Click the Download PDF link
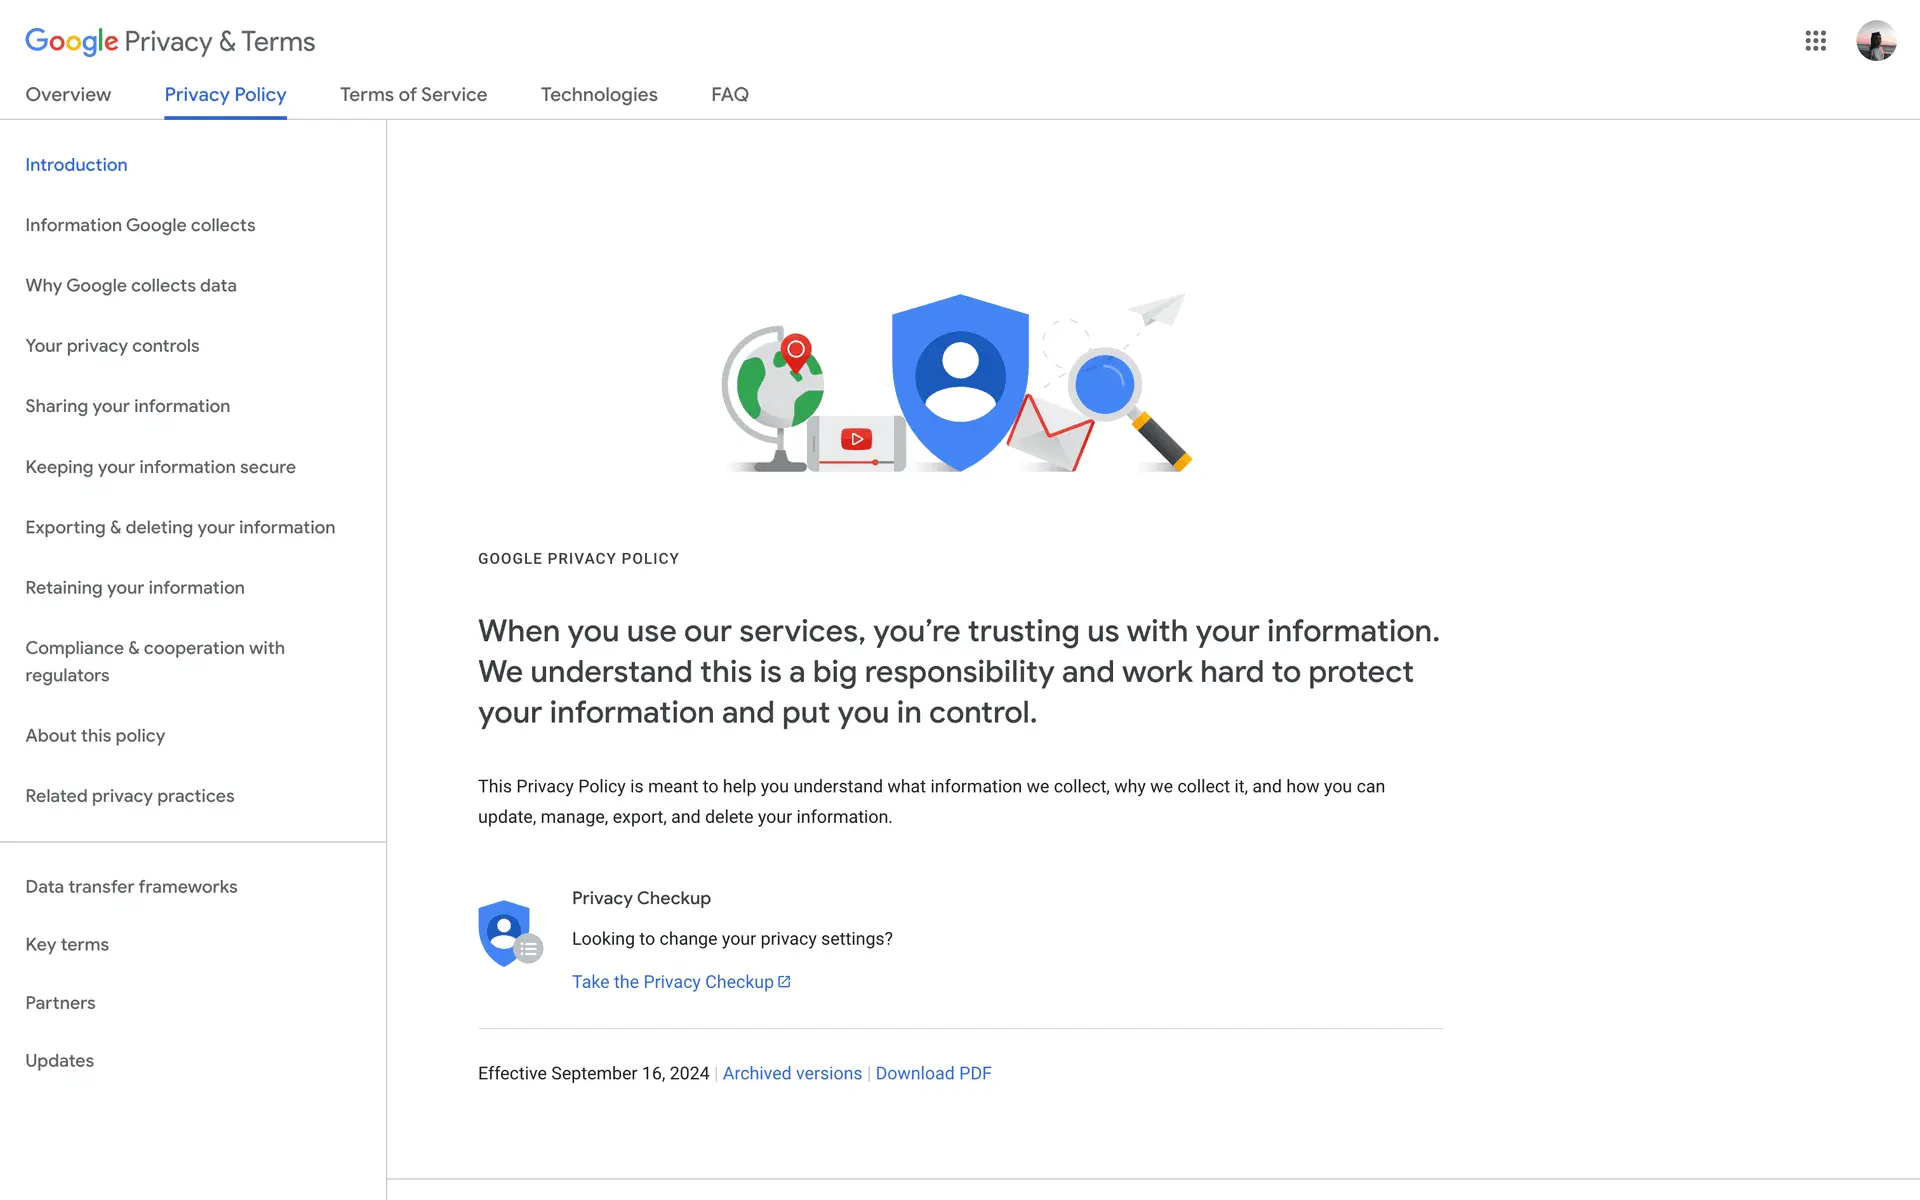 click(x=933, y=1073)
